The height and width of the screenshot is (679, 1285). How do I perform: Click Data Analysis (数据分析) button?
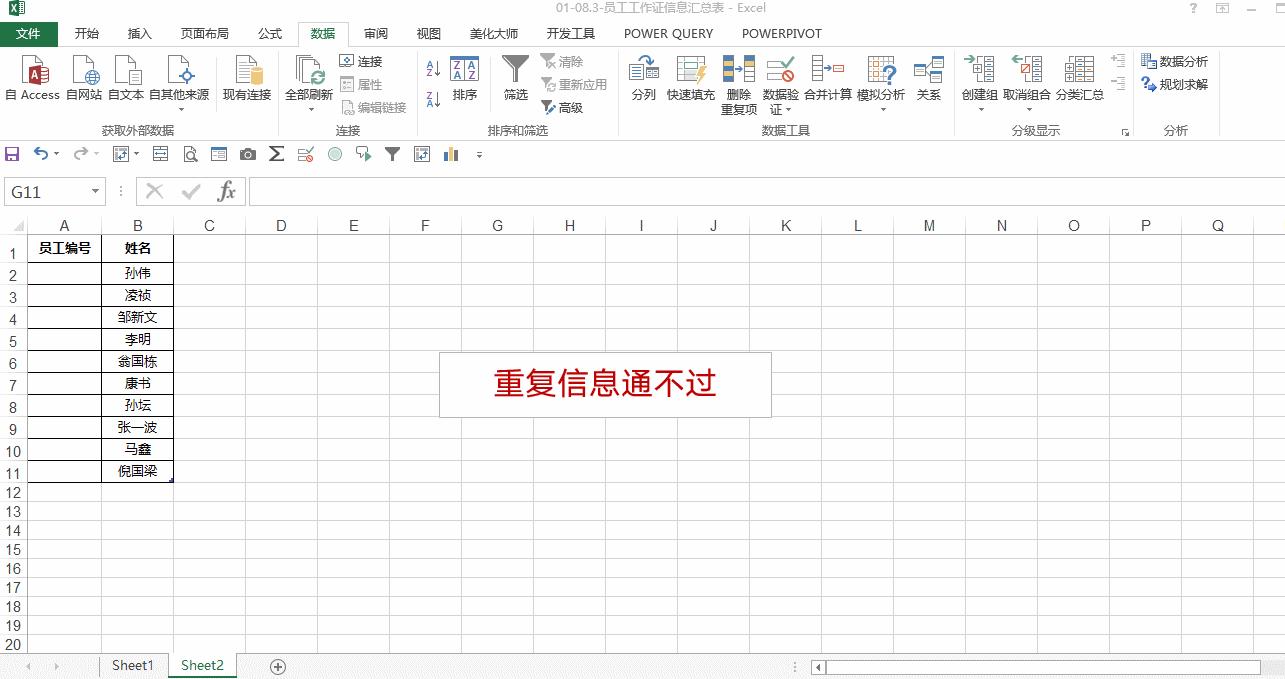1175,62
